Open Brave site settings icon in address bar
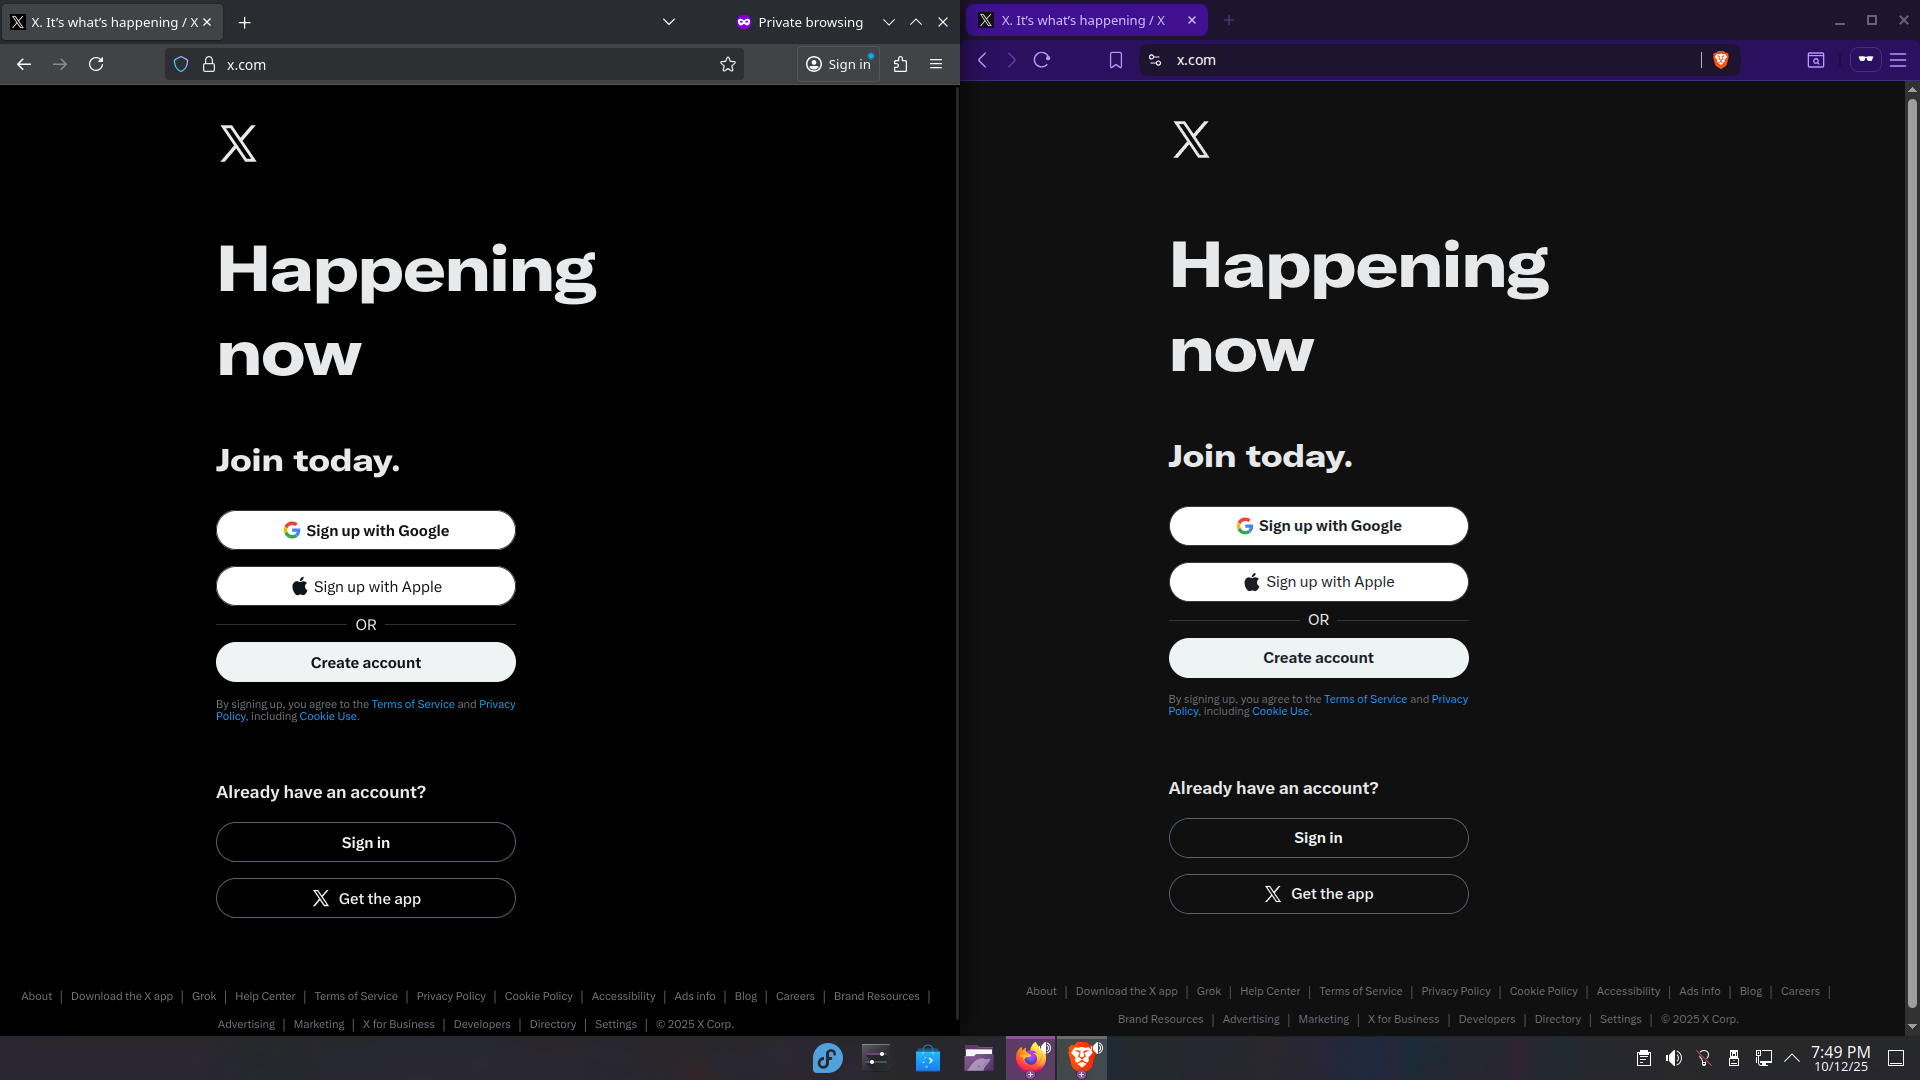This screenshot has height=1080, width=1920. coord(1155,60)
